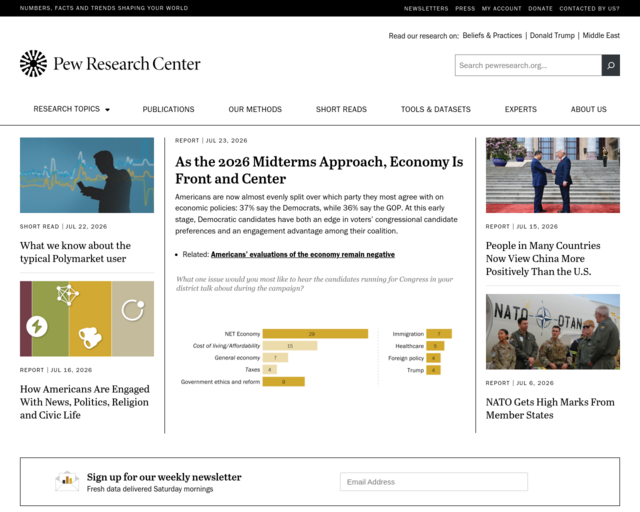Open Tools & Datasets menu item
Image resolution: width=640 pixels, height=512 pixels.
436,109
